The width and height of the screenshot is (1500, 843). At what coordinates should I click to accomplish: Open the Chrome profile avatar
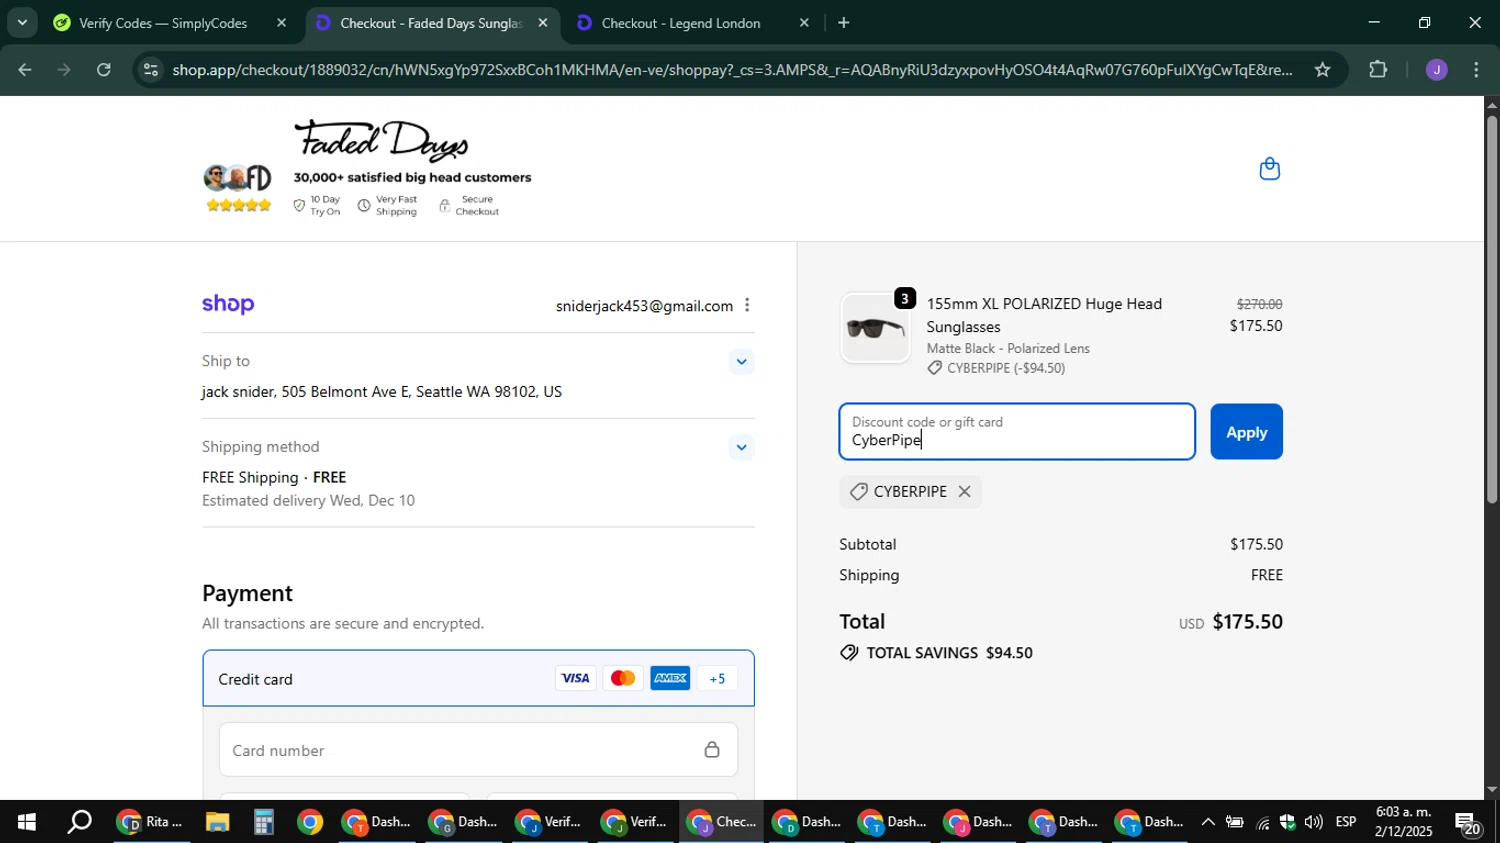(1436, 70)
